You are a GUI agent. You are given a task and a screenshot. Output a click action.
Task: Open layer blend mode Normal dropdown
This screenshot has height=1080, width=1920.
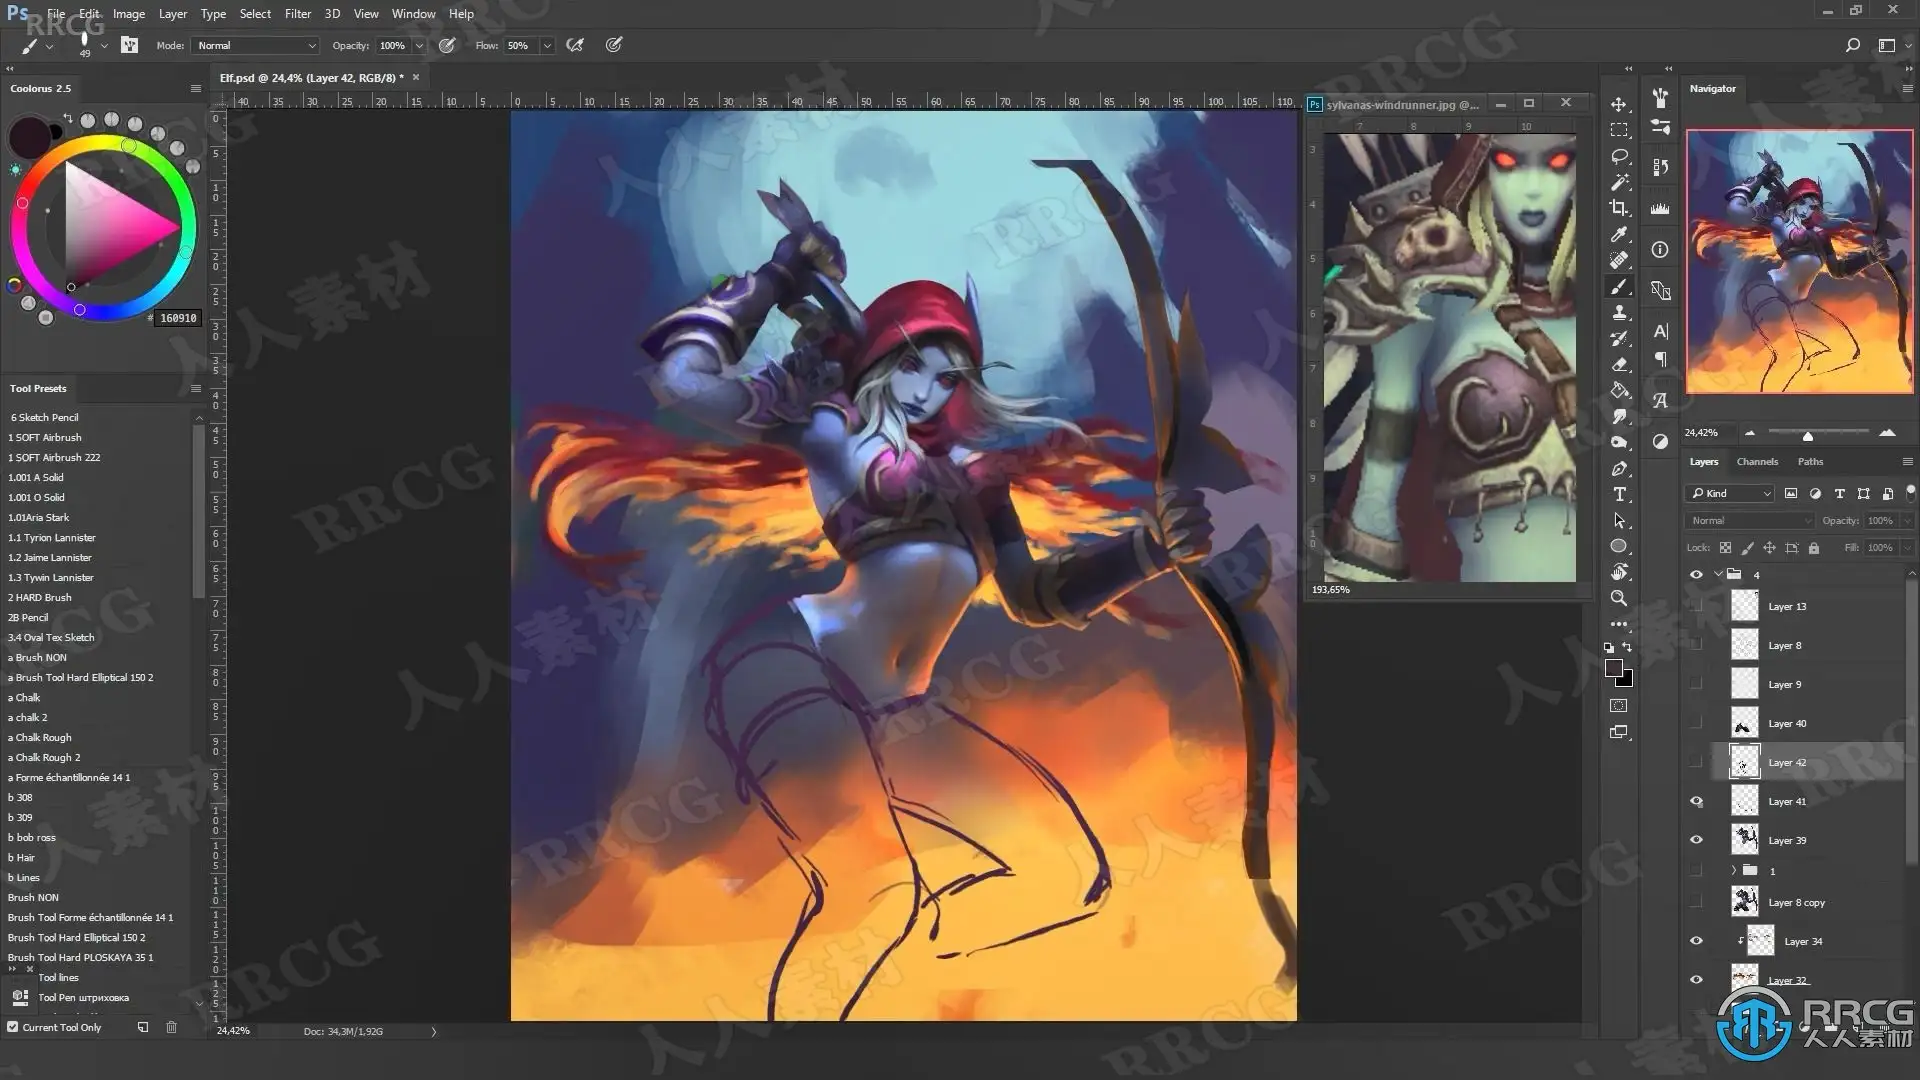click(x=1750, y=520)
